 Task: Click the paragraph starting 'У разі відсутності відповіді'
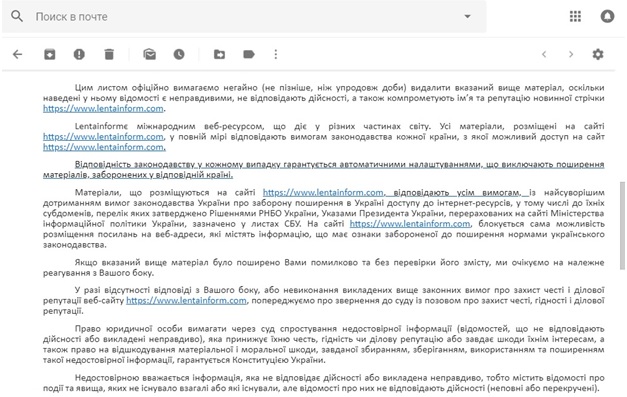click(x=323, y=300)
